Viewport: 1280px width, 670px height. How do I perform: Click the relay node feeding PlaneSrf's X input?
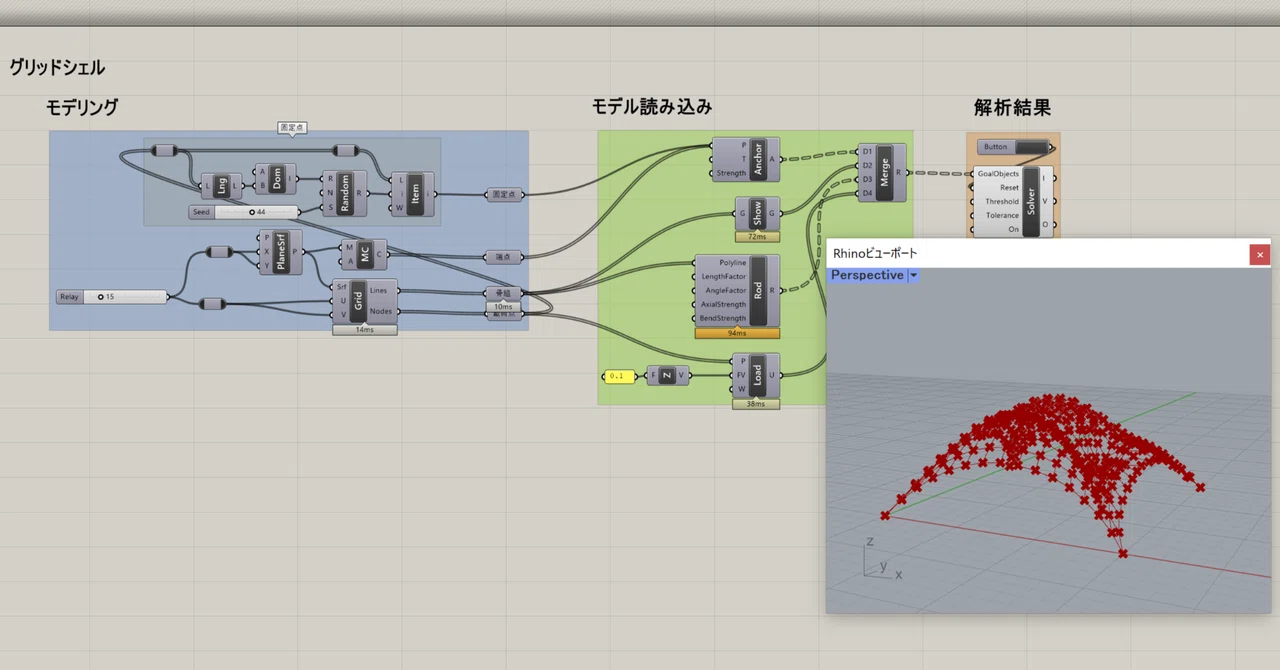(x=219, y=252)
